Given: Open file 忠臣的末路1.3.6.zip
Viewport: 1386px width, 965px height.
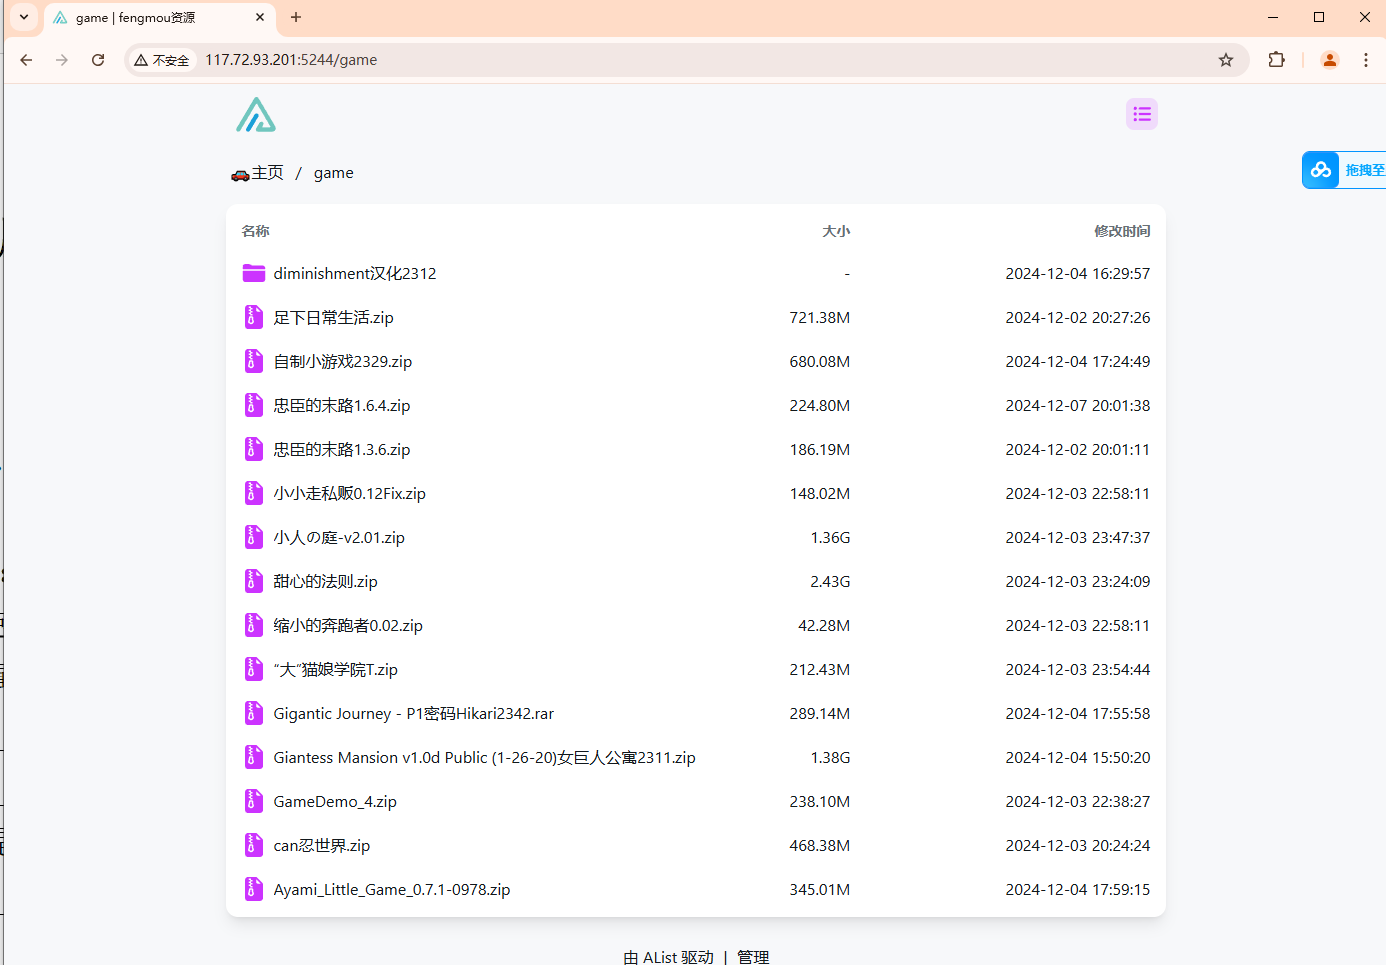Looking at the screenshot, I should coord(342,449).
